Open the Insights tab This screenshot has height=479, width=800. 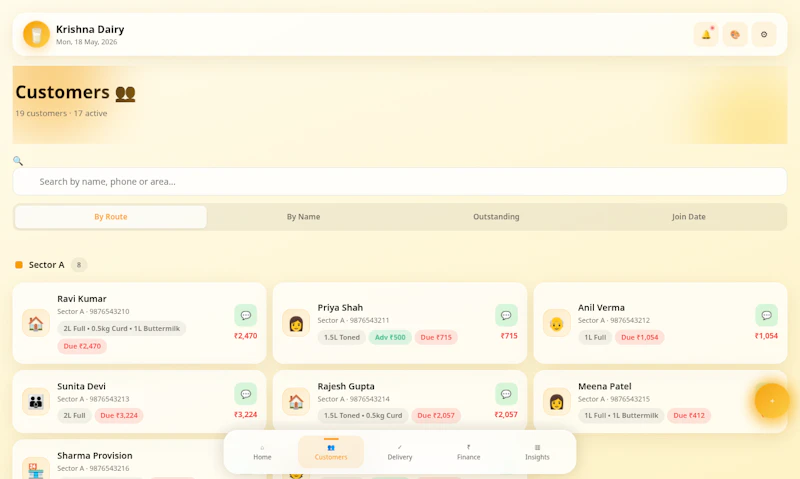(537, 452)
